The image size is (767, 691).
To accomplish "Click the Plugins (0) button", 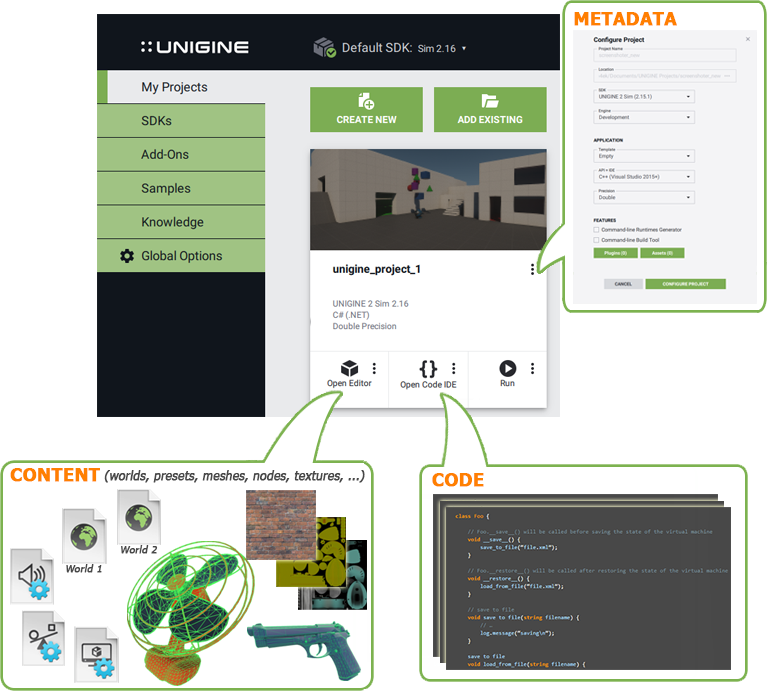I will [615, 253].
